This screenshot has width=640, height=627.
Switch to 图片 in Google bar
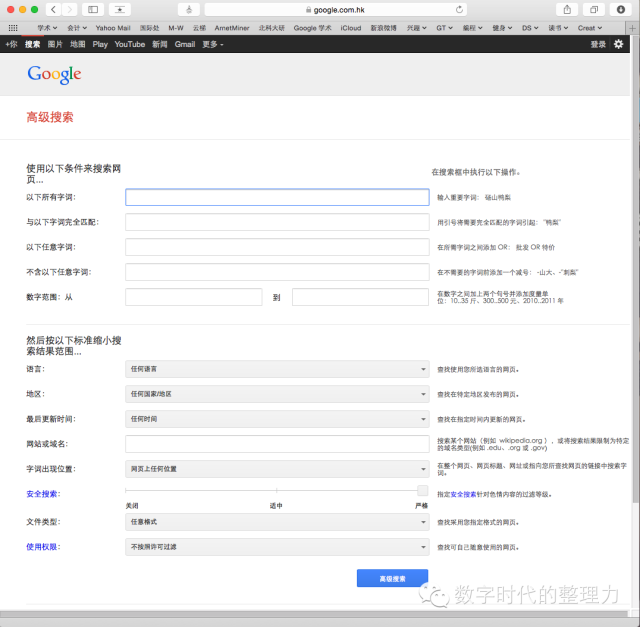tap(55, 44)
